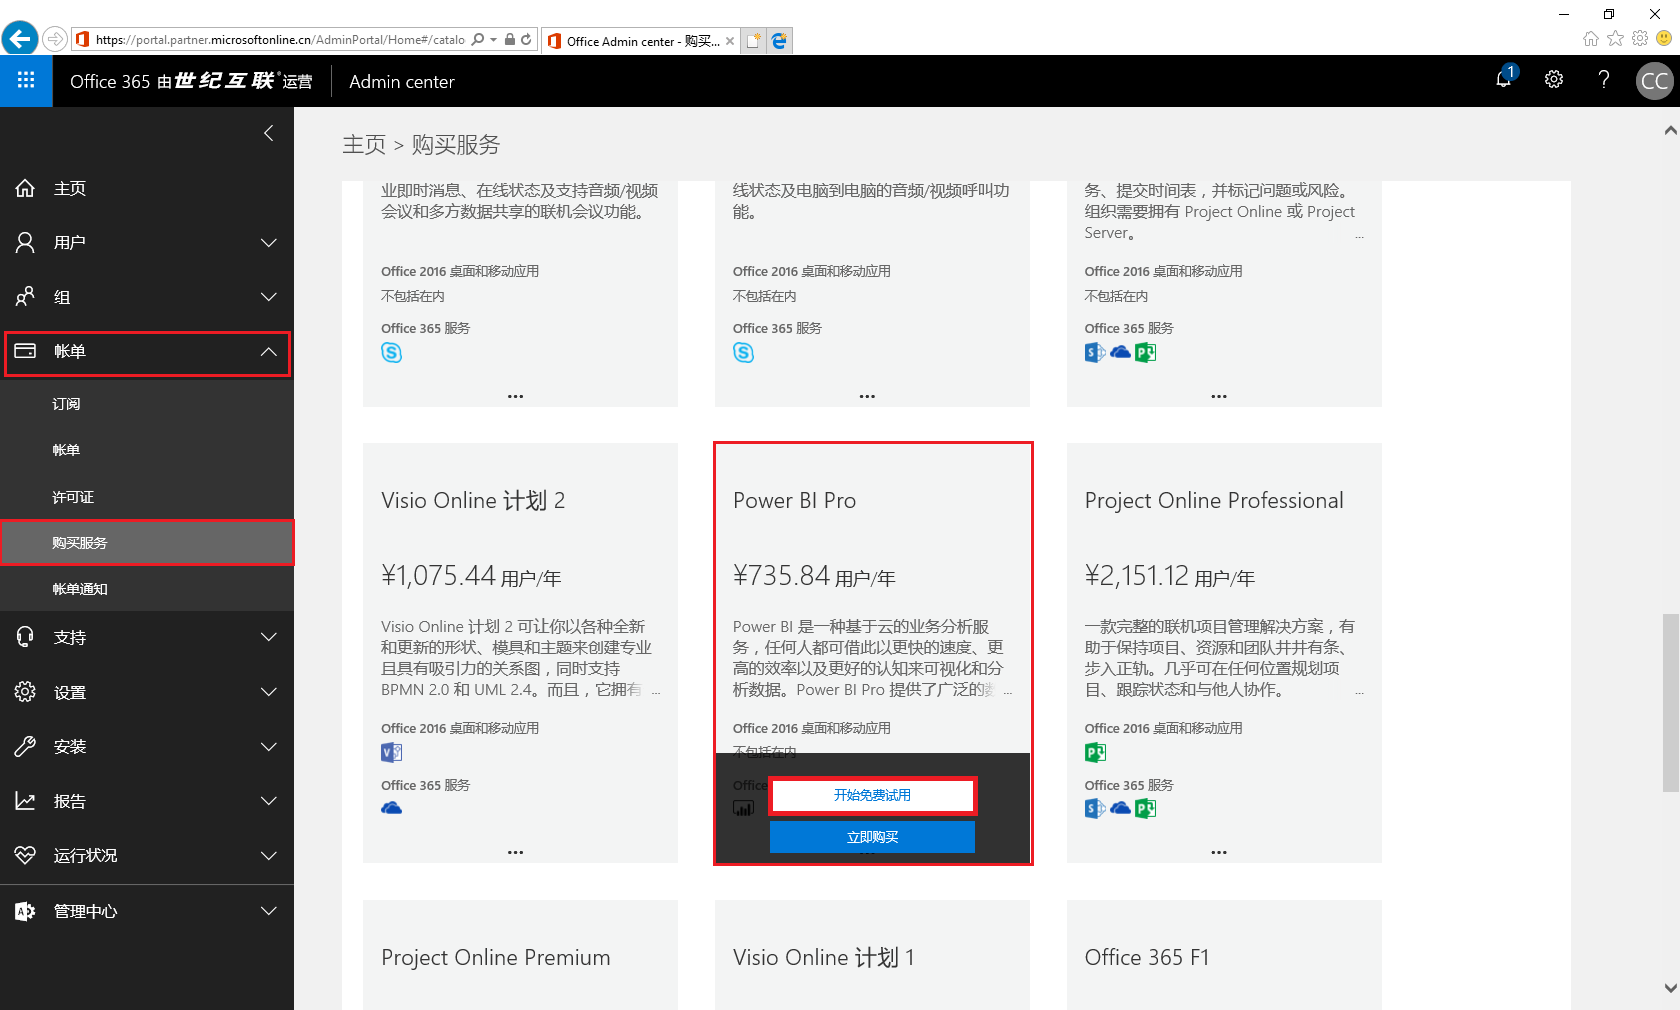Open the app launcher waffle icon
This screenshot has height=1010, width=1680.
(x=26, y=81)
